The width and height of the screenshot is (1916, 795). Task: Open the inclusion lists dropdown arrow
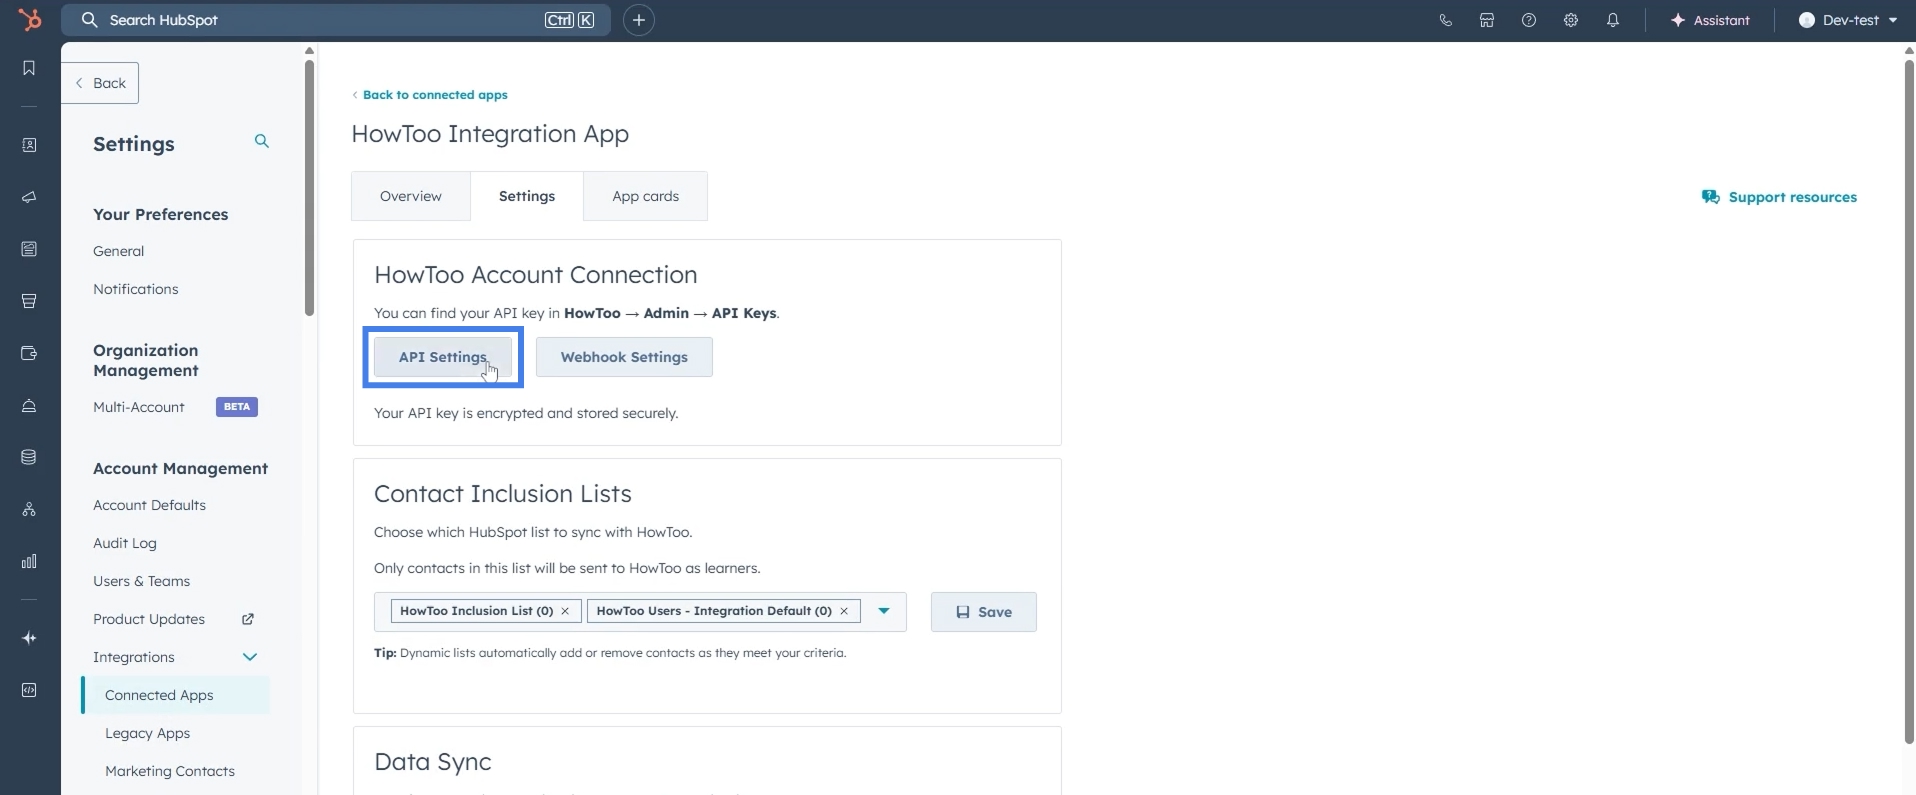tap(884, 611)
